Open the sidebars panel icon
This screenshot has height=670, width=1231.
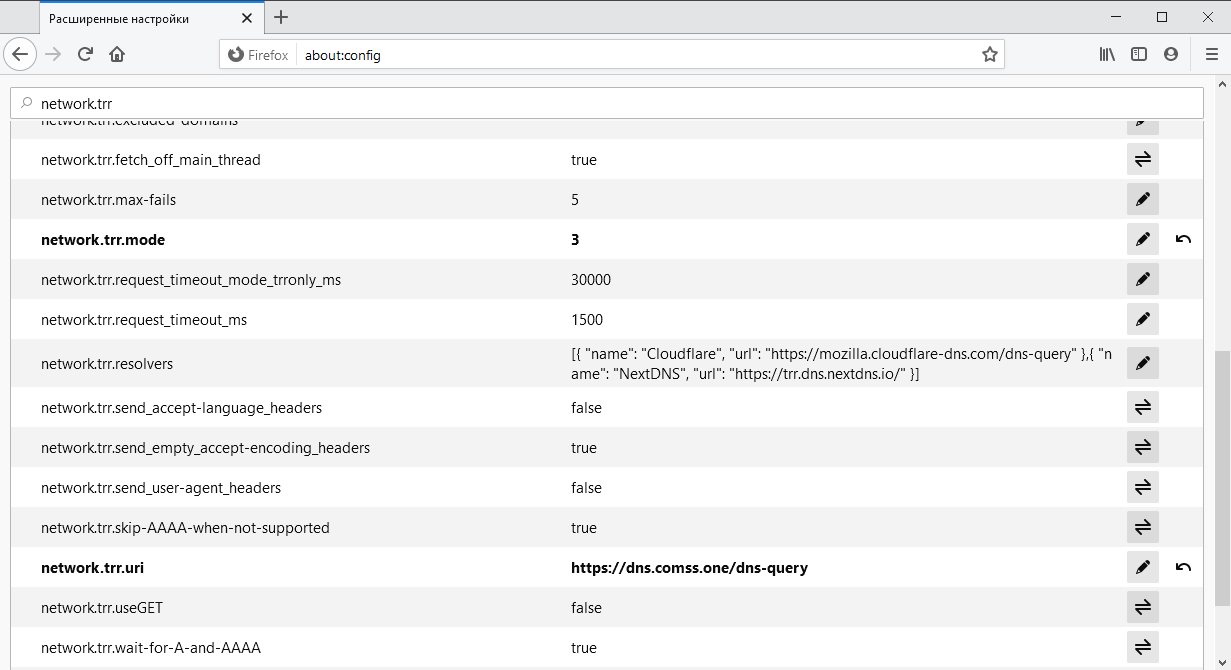(x=1139, y=54)
